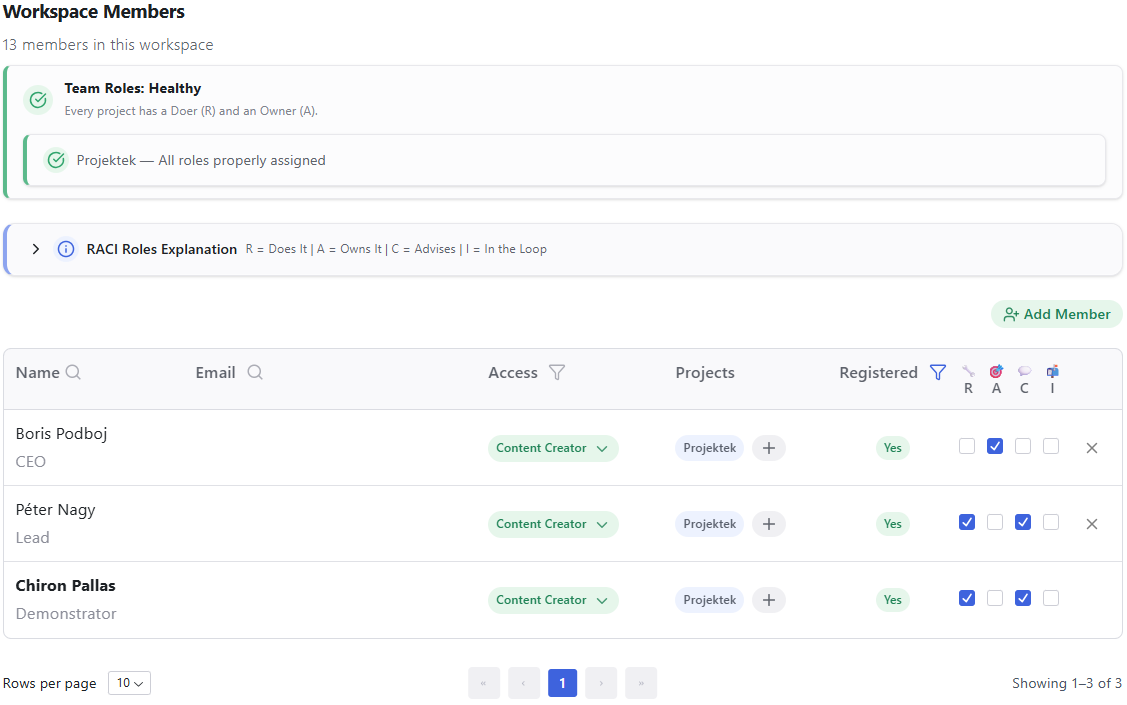Add a project for Boris Podboj
This screenshot has height=705, width=1127.
point(769,448)
